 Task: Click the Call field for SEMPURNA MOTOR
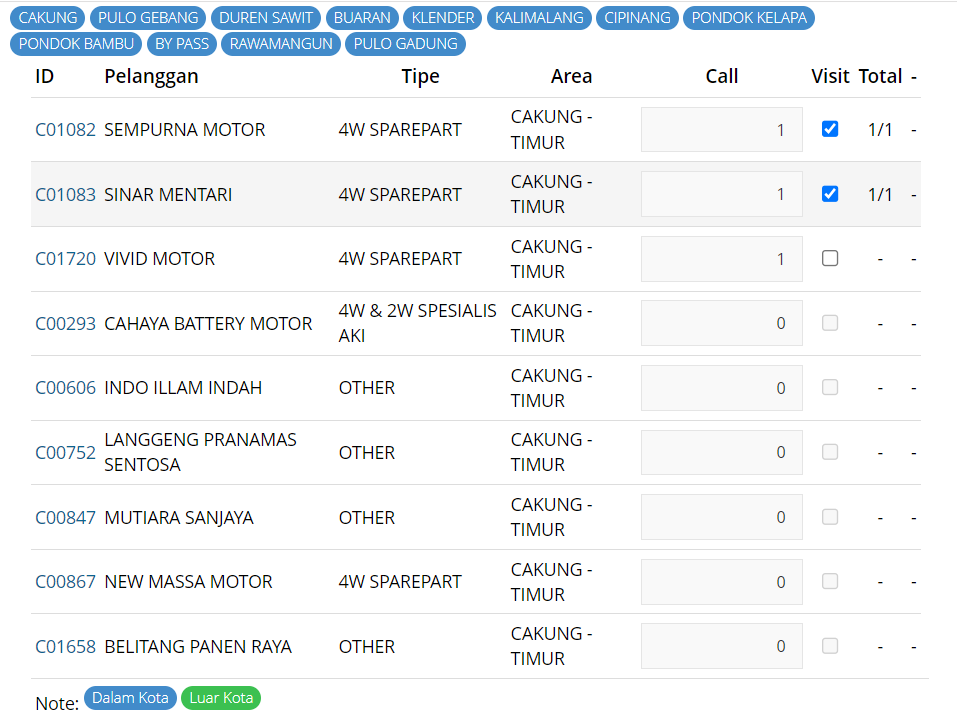(x=721, y=130)
